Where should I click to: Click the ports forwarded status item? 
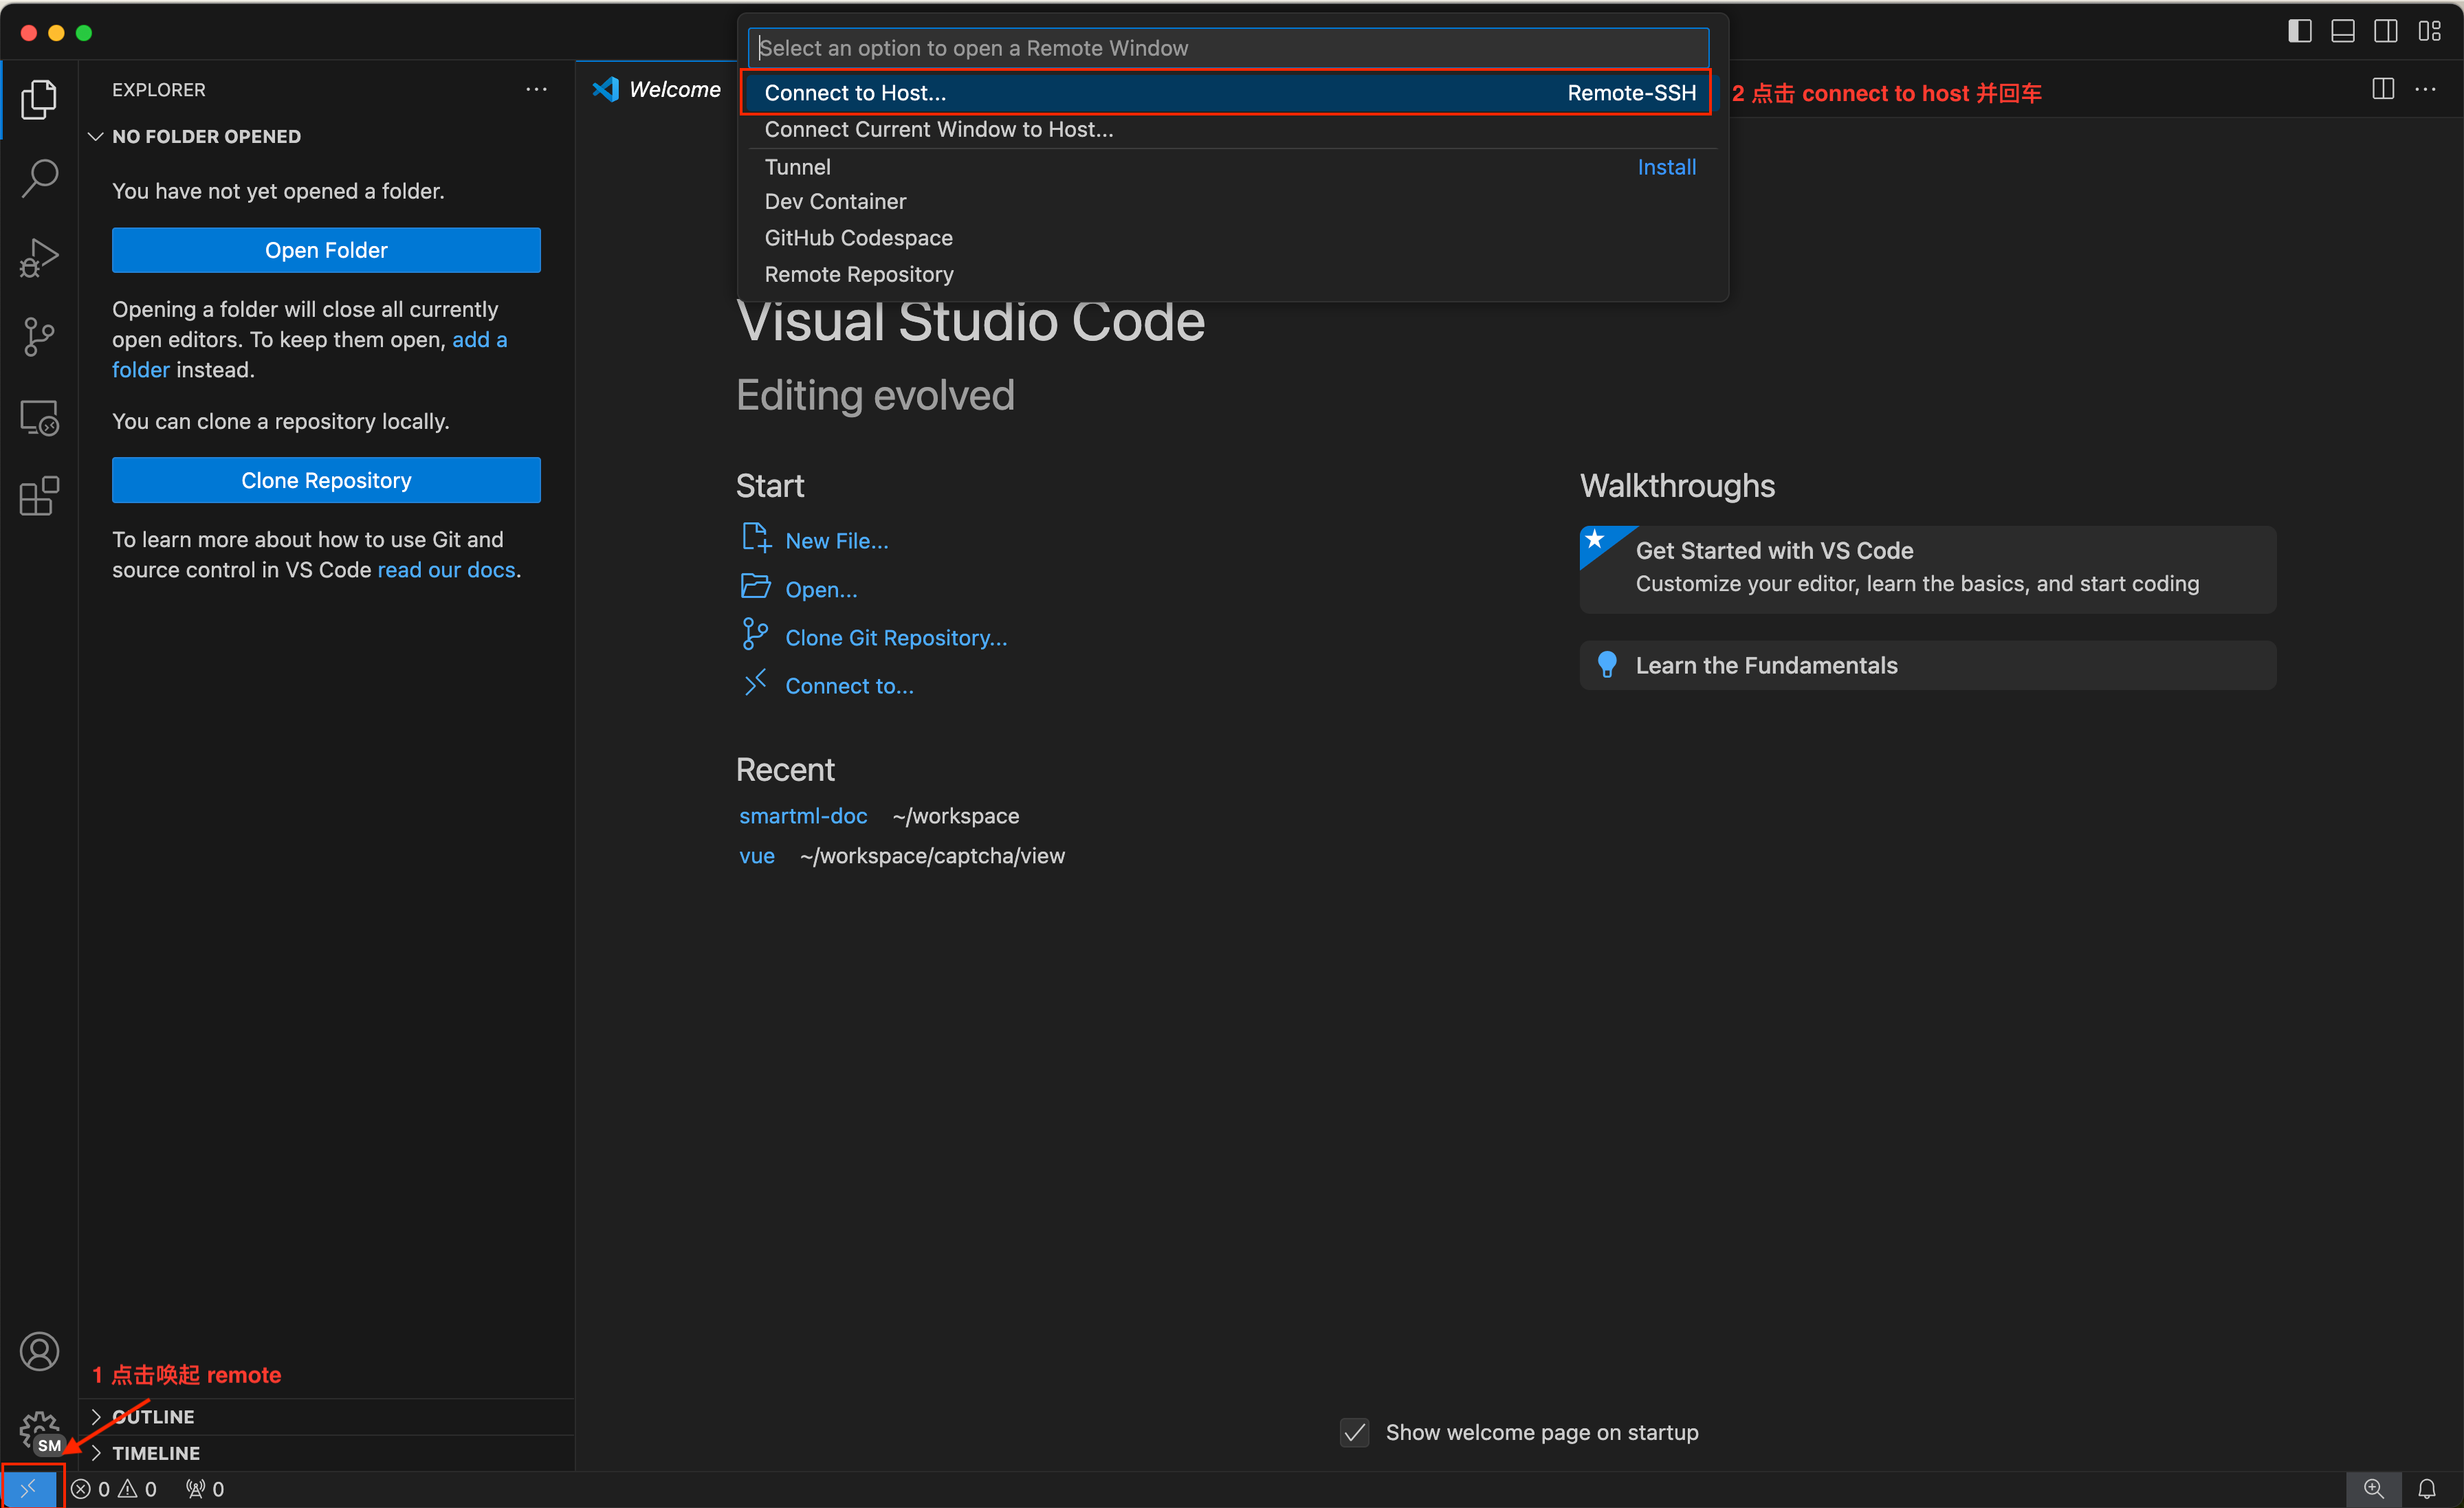pyautogui.click(x=205, y=1489)
